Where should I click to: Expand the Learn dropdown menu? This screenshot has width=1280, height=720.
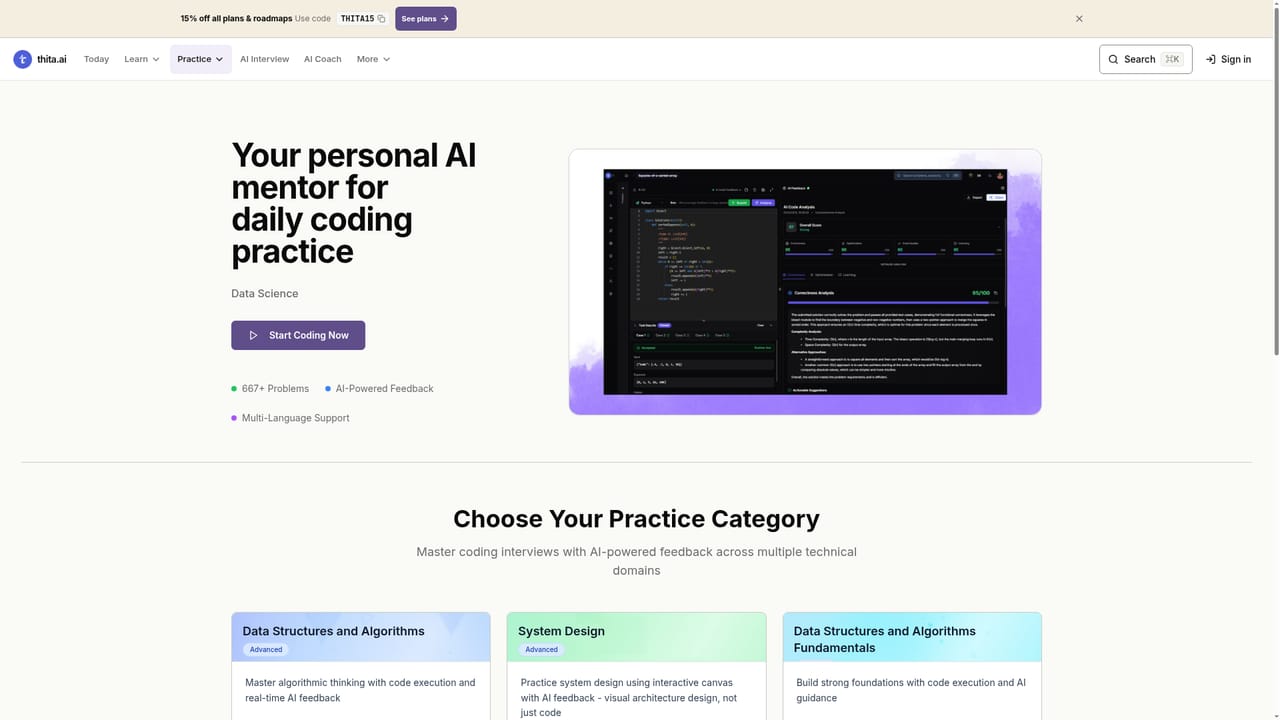(x=142, y=59)
